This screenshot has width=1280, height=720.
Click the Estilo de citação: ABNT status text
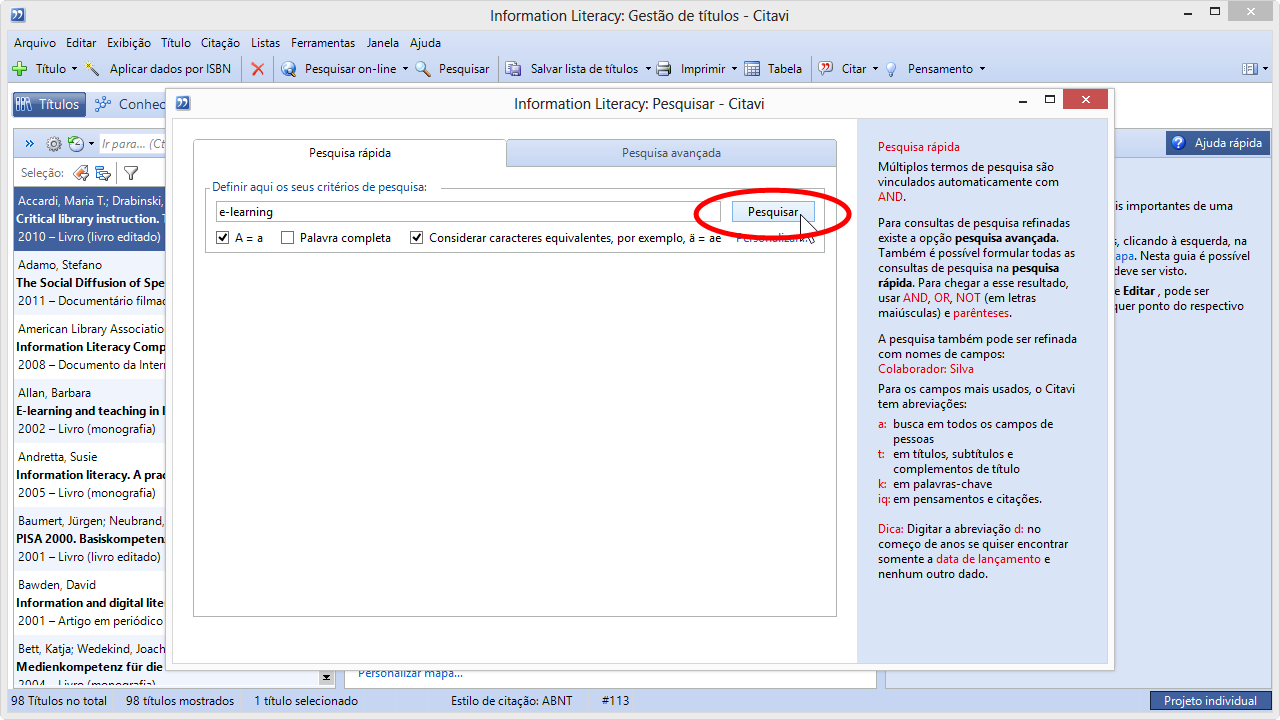pos(512,701)
